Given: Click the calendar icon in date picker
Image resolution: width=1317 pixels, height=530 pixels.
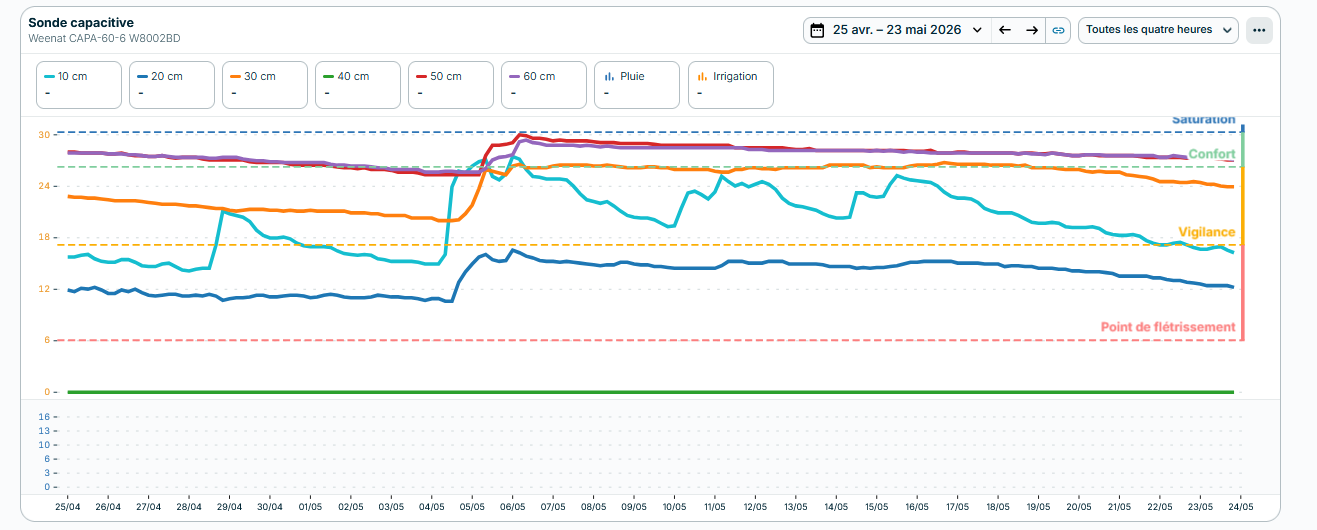Looking at the screenshot, I should (x=817, y=30).
